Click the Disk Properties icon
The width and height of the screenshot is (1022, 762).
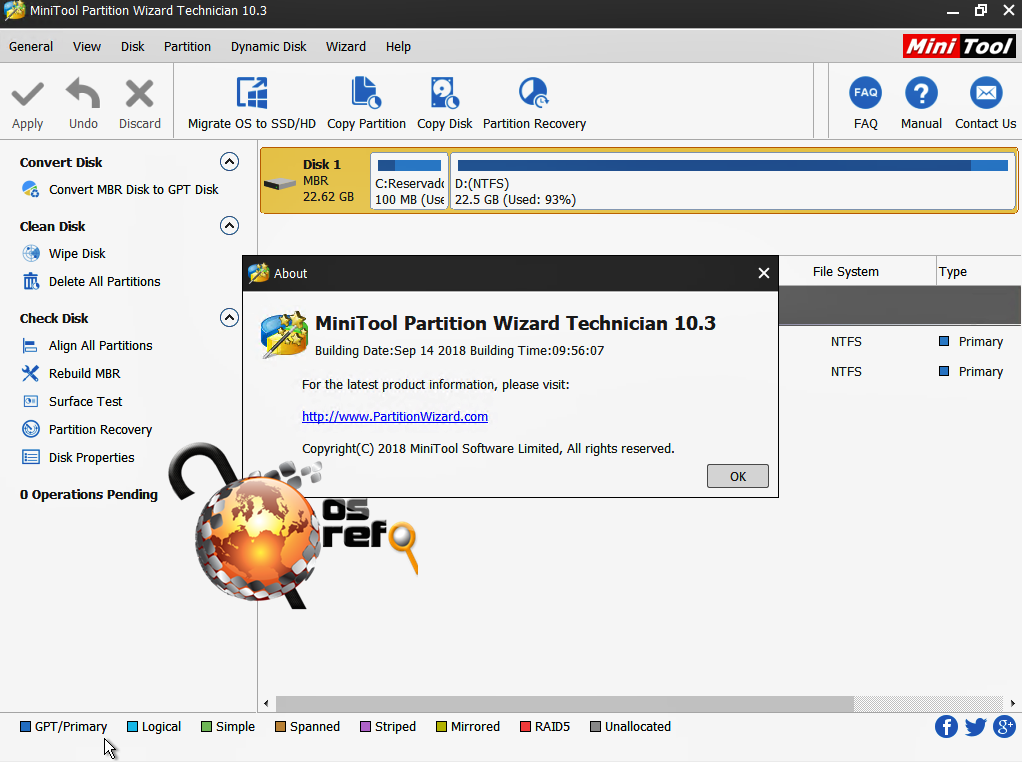pyautogui.click(x=31, y=457)
